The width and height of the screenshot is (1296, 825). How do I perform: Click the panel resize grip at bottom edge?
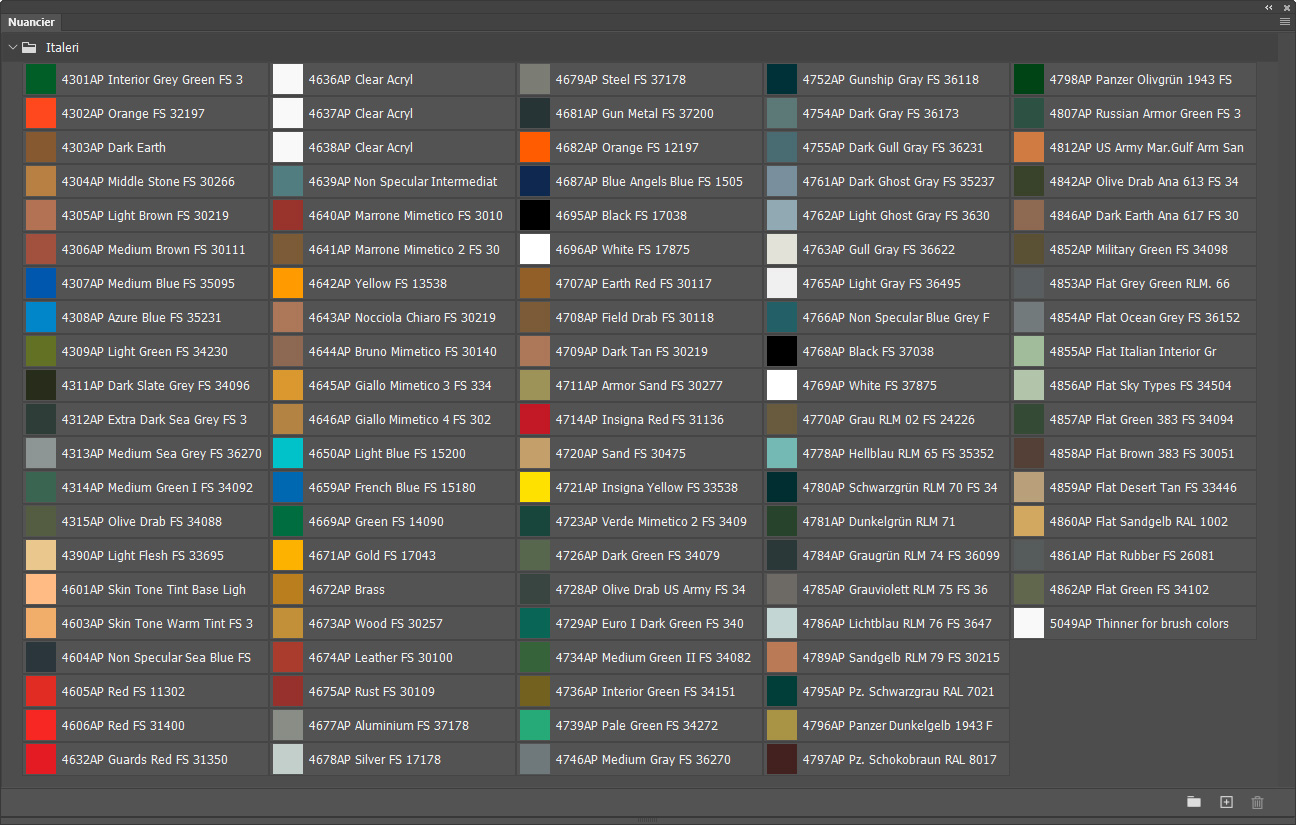(x=647, y=820)
